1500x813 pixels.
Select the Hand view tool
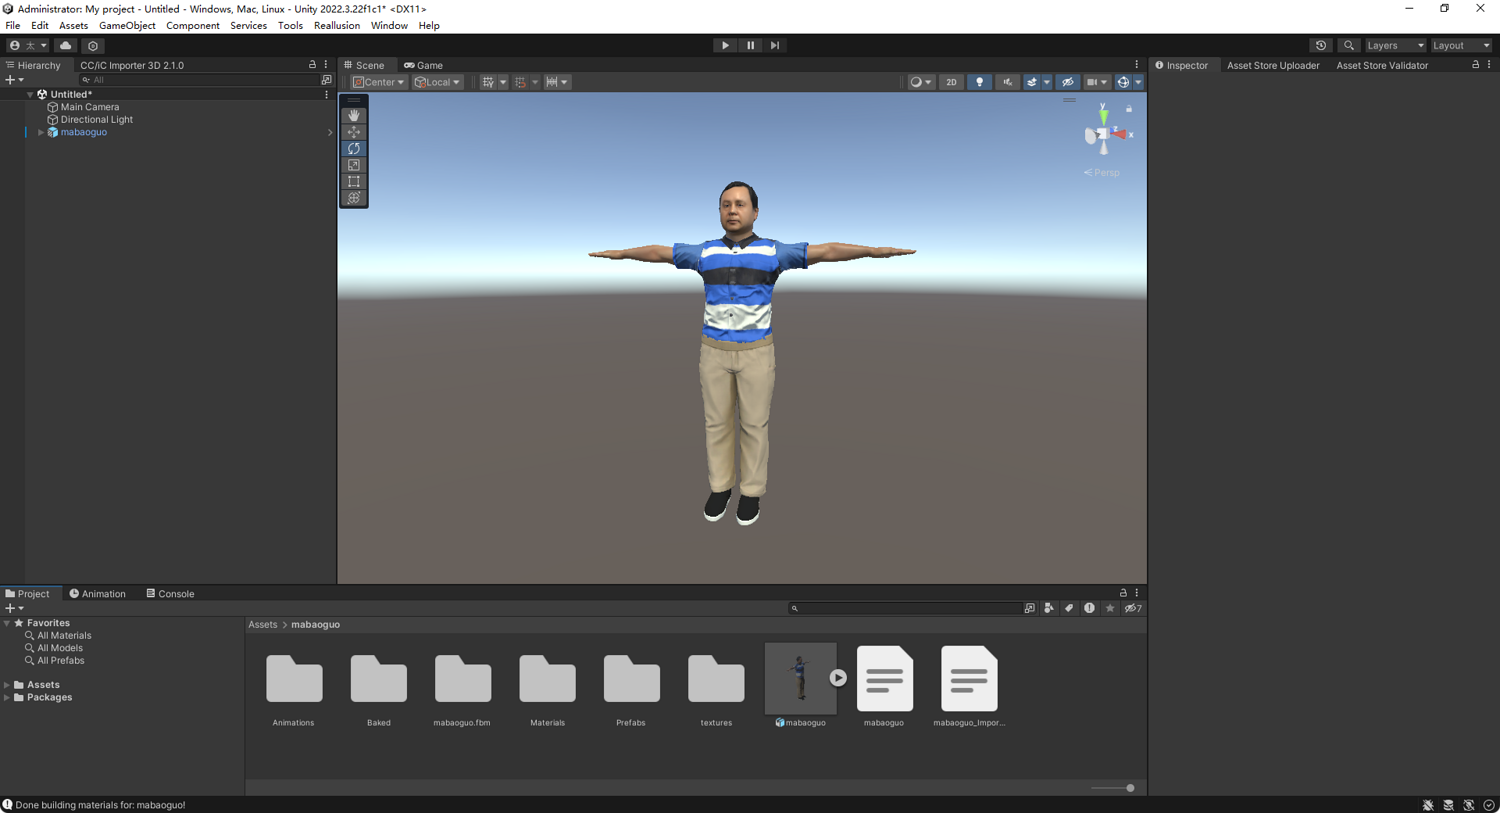pos(354,115)
